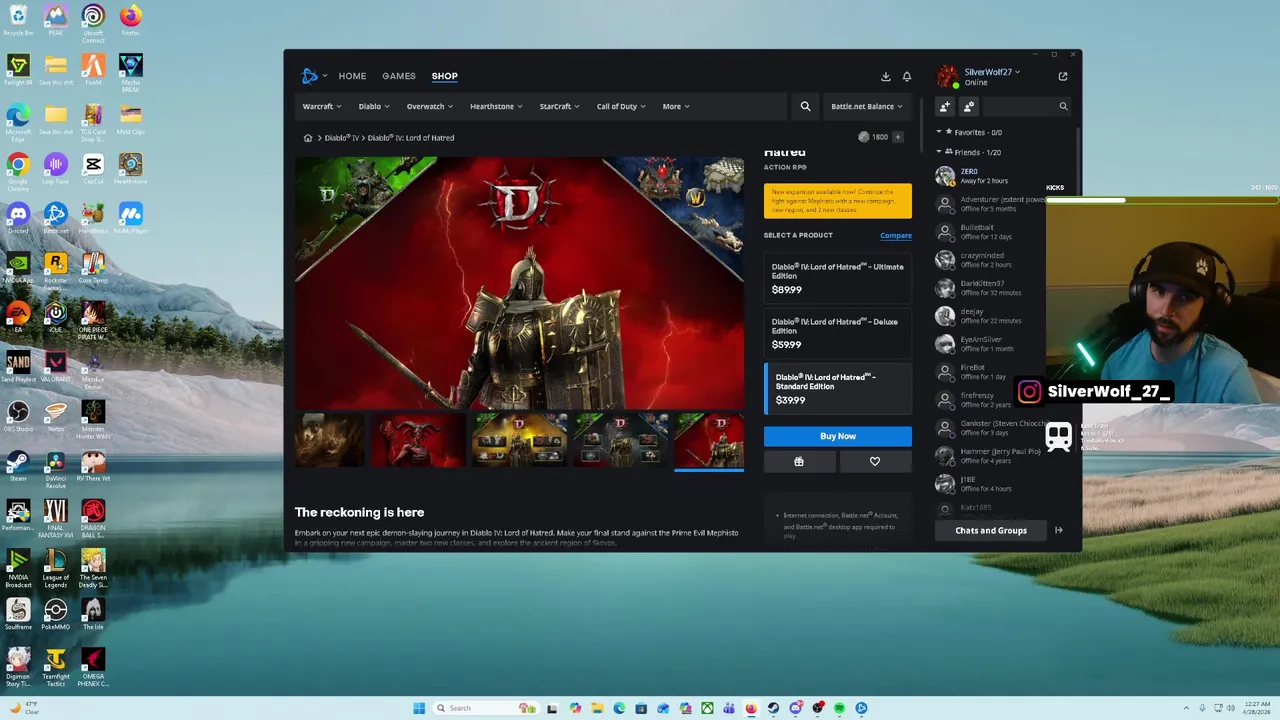
Task: Expand the StarCraft dropdown
Action: [x=560, y=106]
